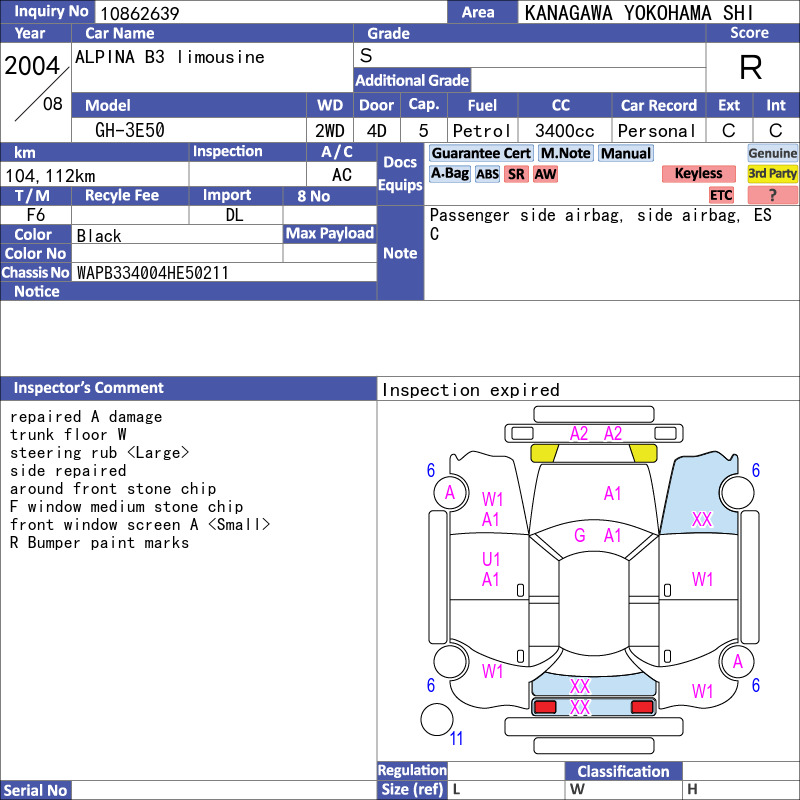Select the DL import value
Screen dimensions: 800x800
(x=234, y=215)
